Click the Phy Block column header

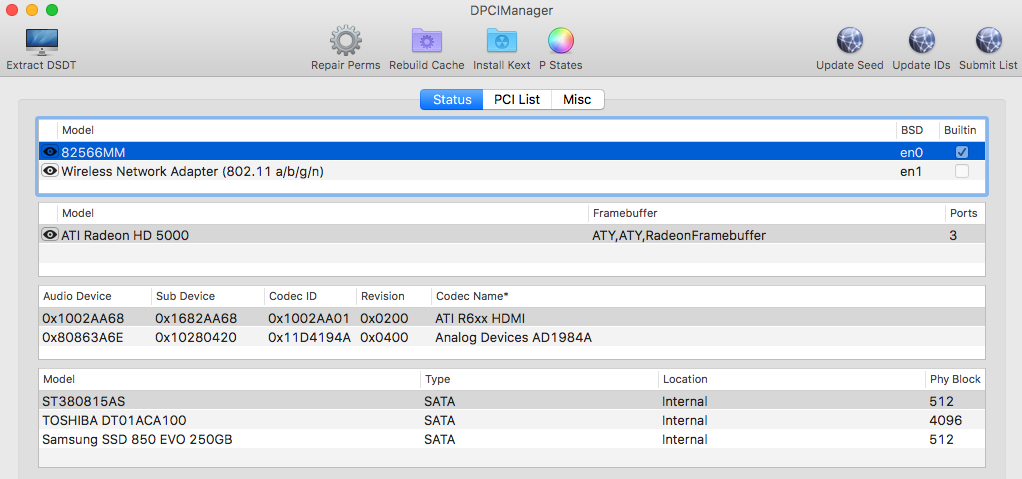coord(955,379)
